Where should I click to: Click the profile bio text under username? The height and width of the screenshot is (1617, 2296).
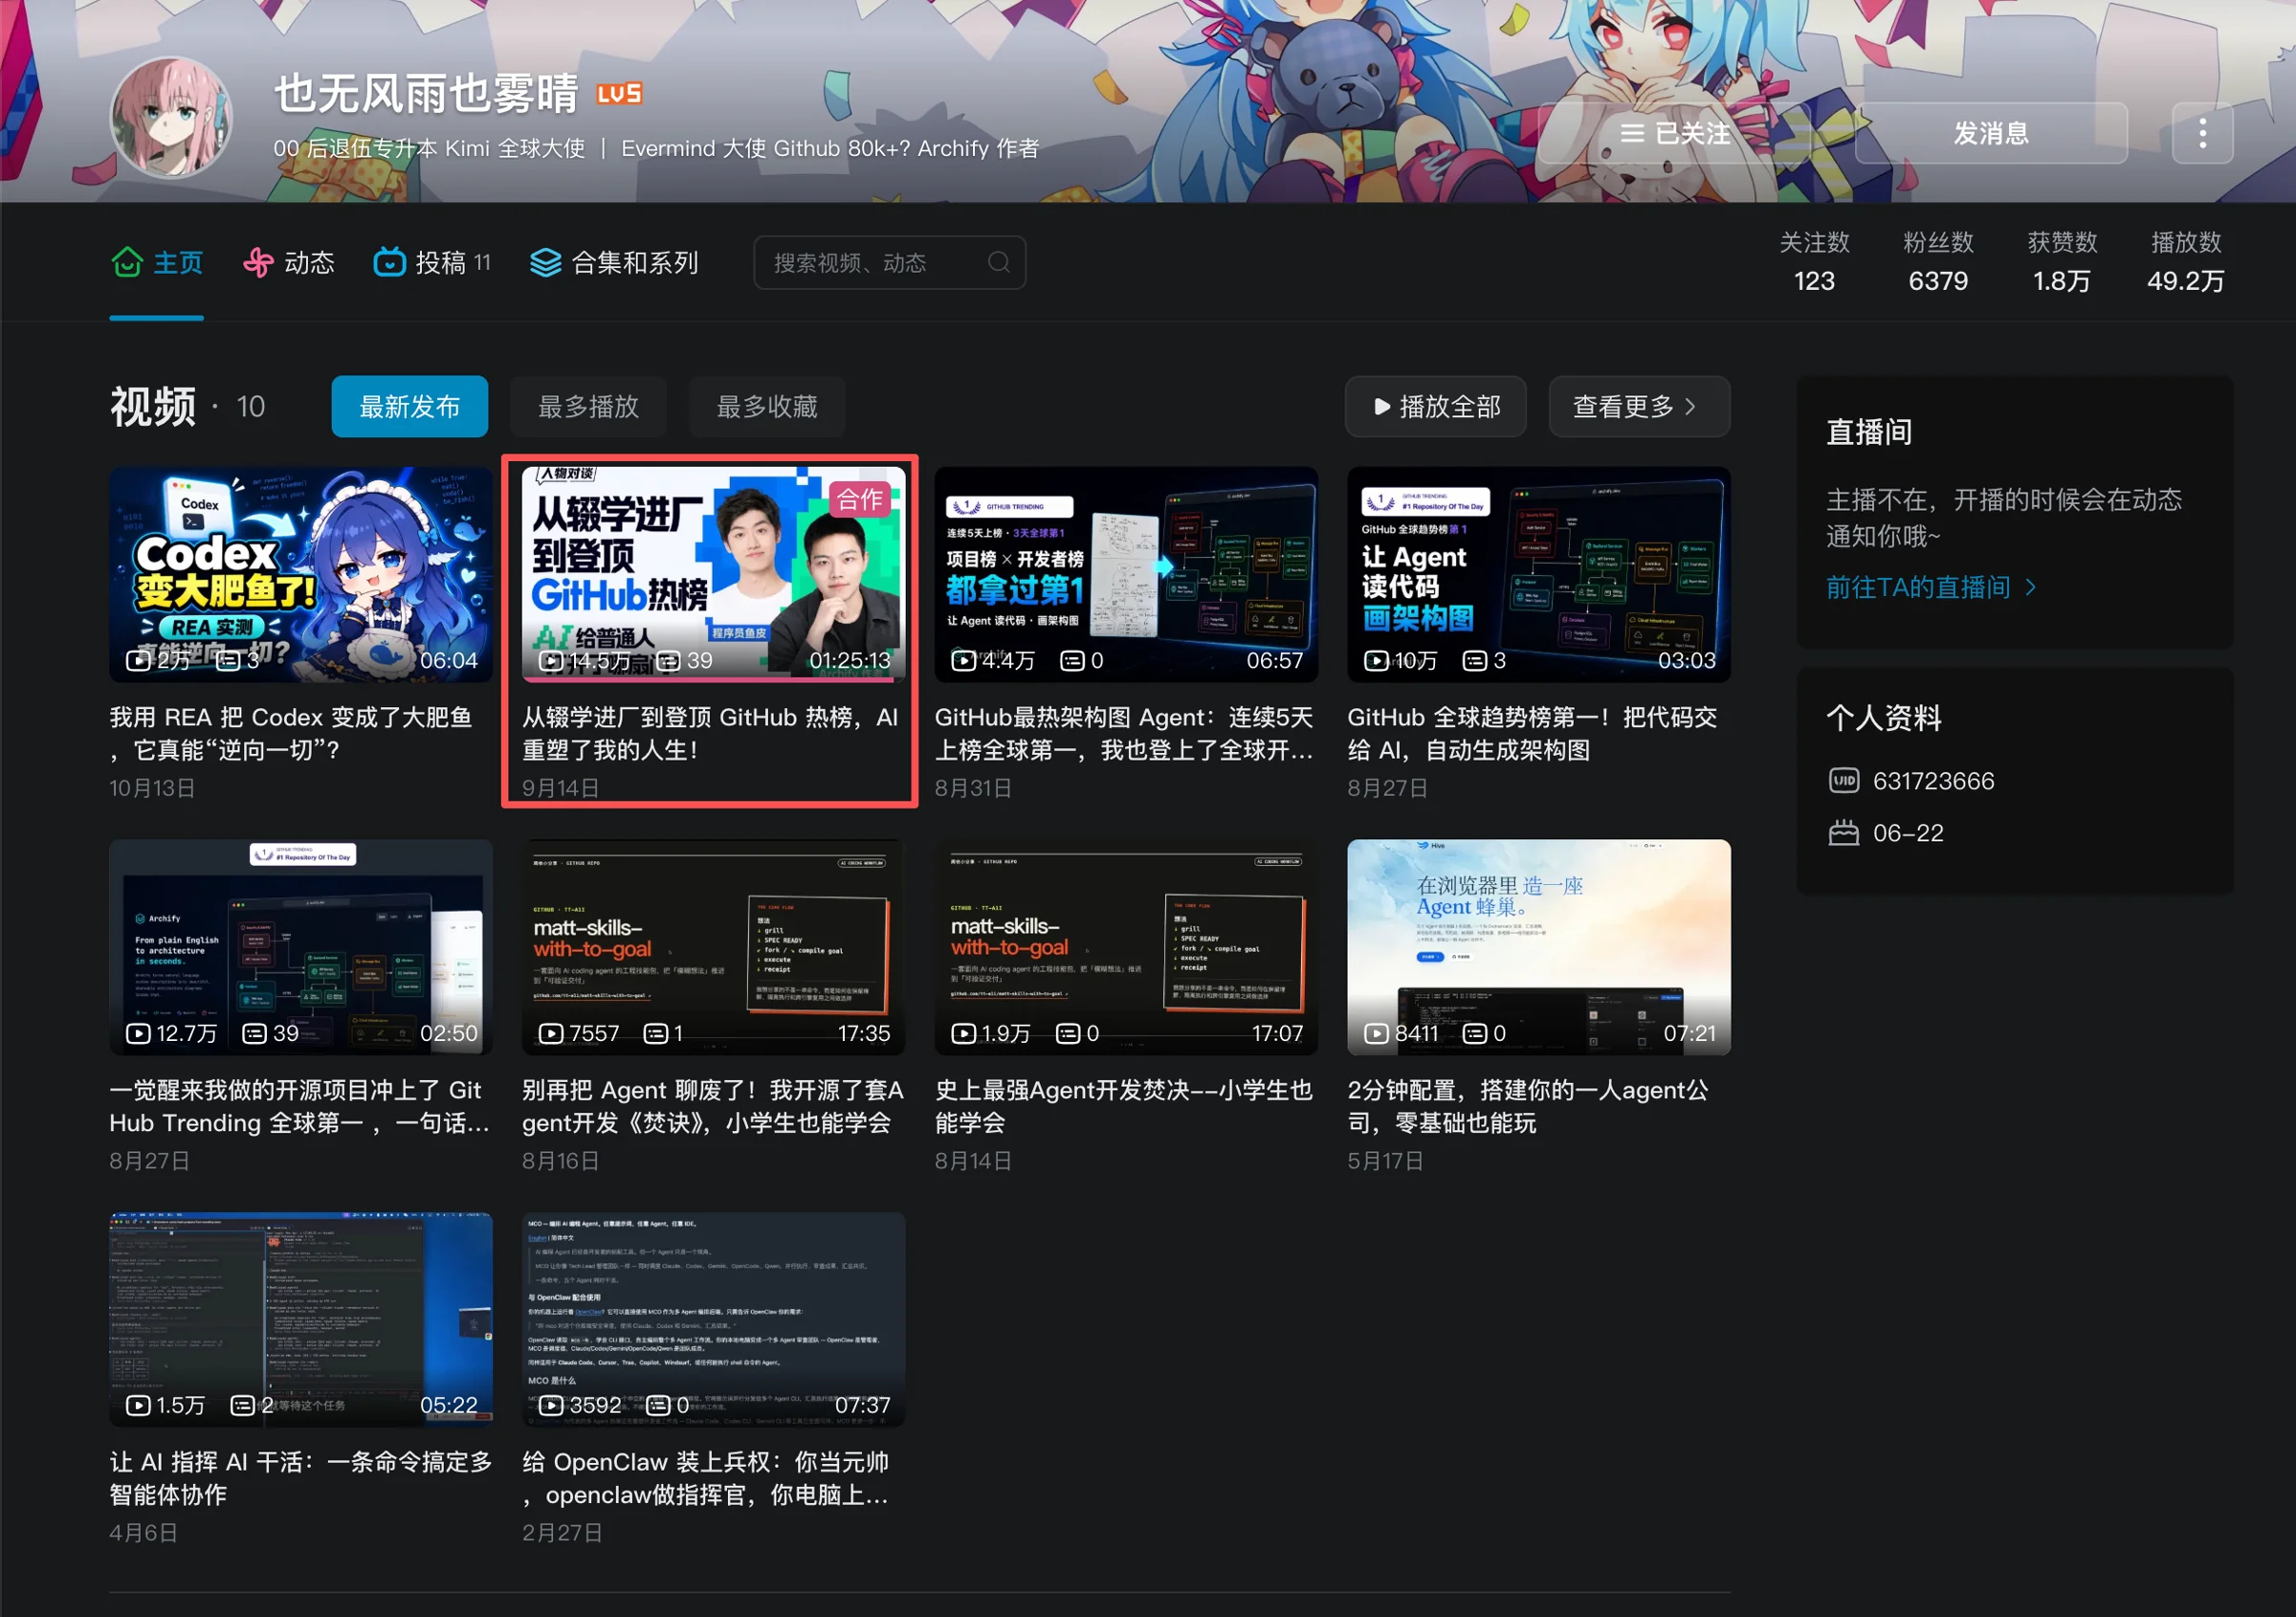pos(656,148)
